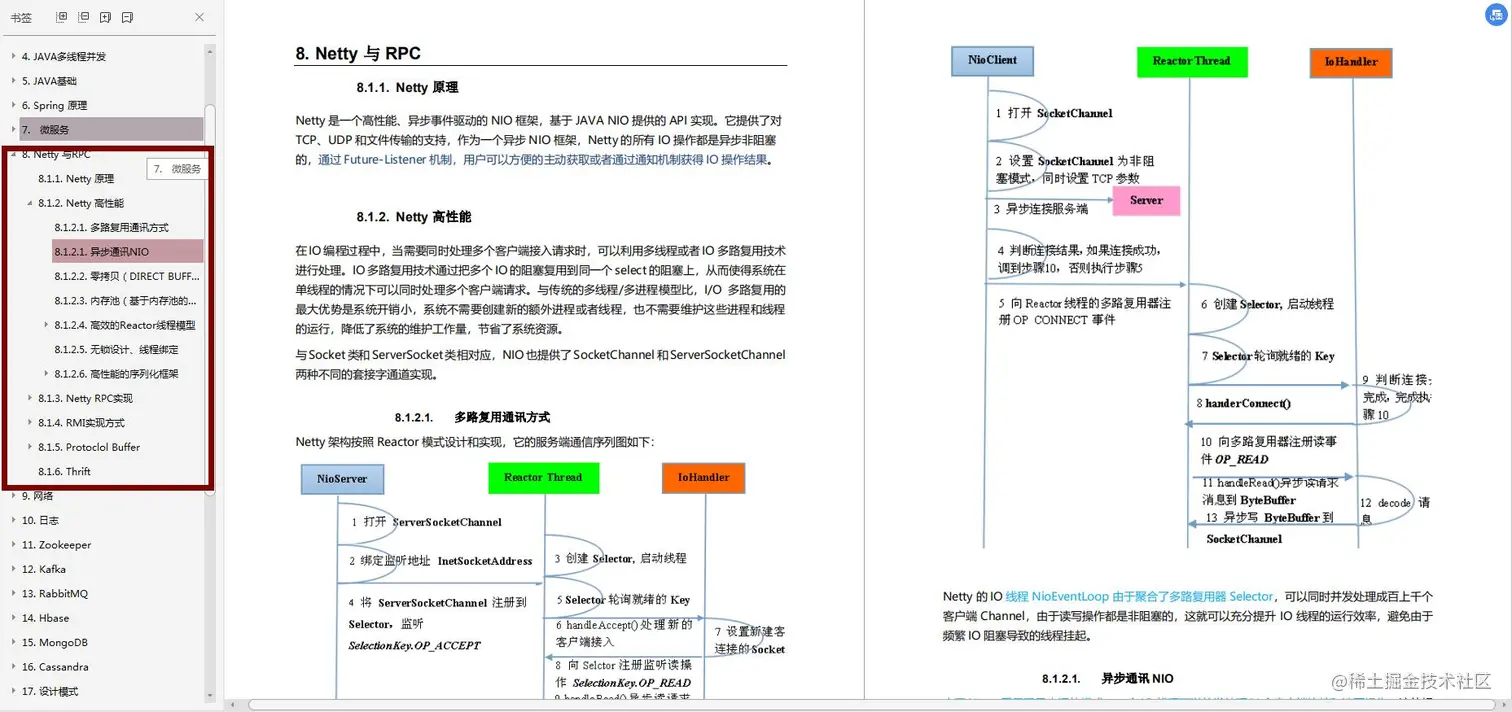
Task: Click the expand all bookmarks icon
Action: pos(62,17)
